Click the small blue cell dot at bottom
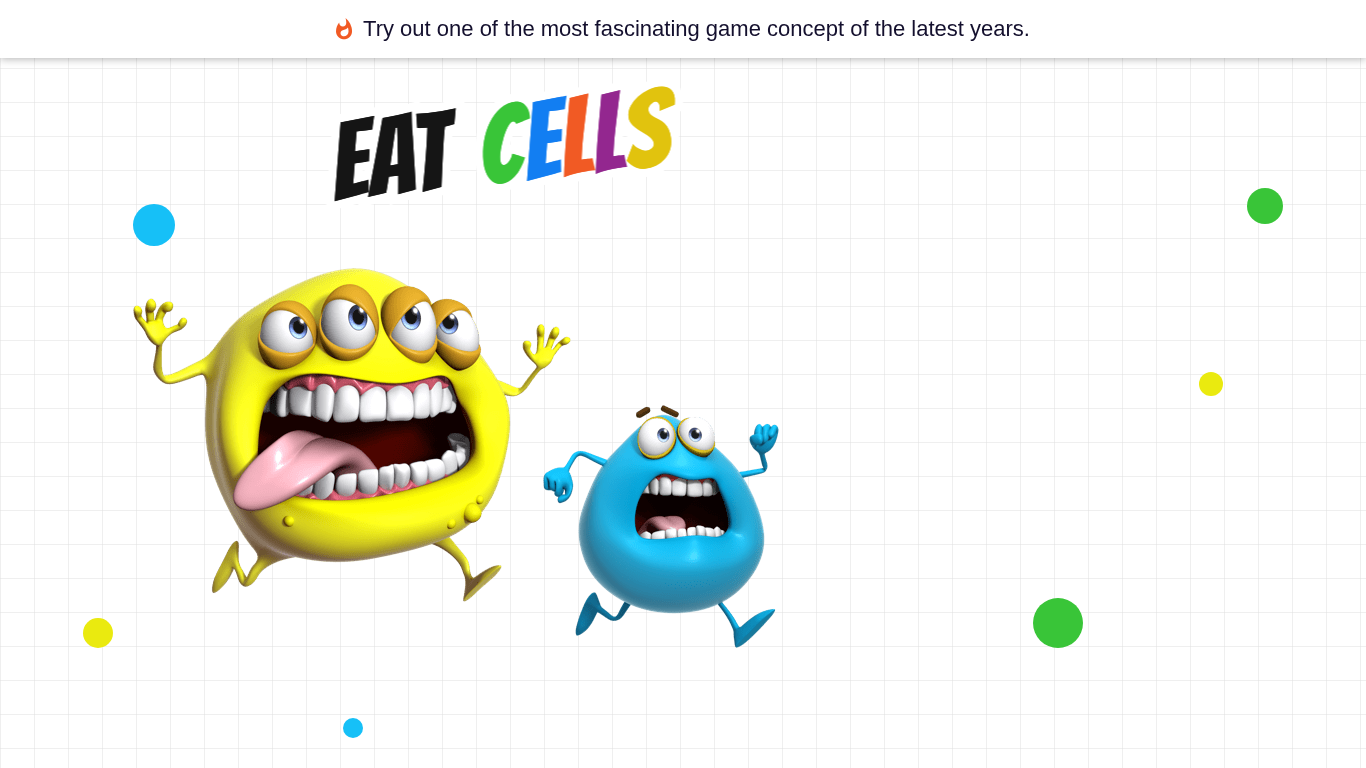 pos(353,728)
